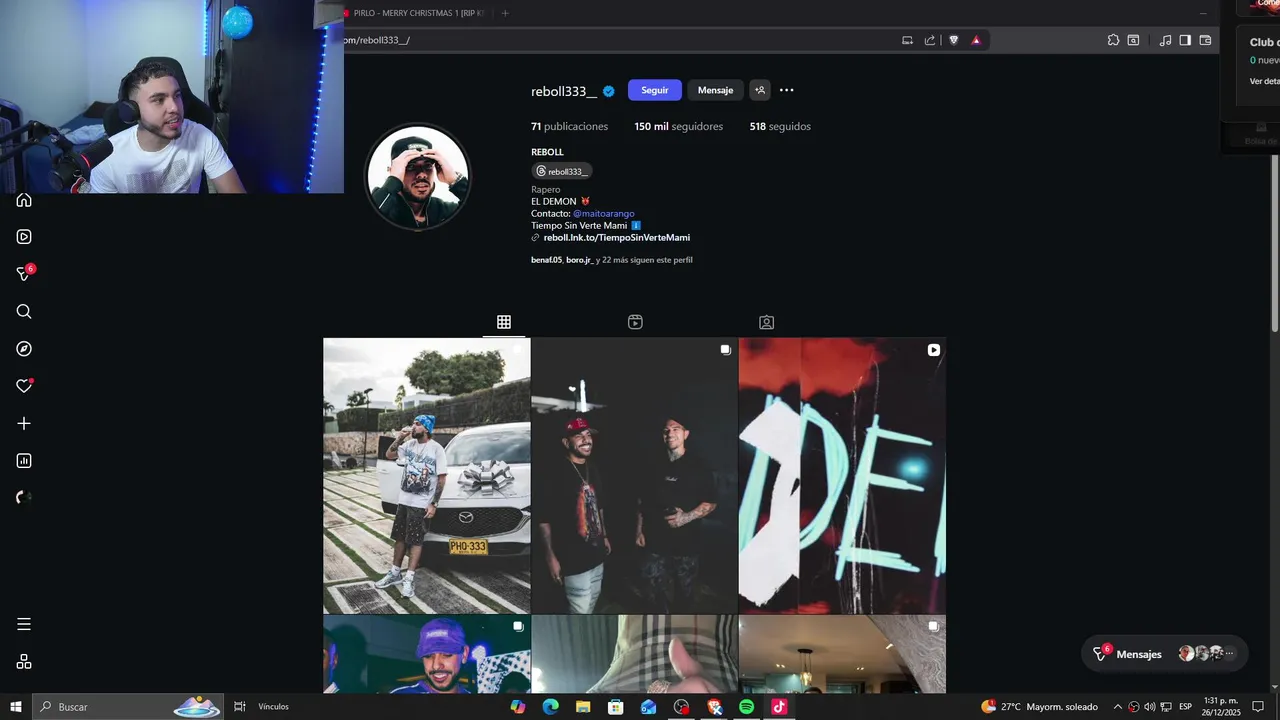Open the Mensajes floating button

pos(1165,654)
